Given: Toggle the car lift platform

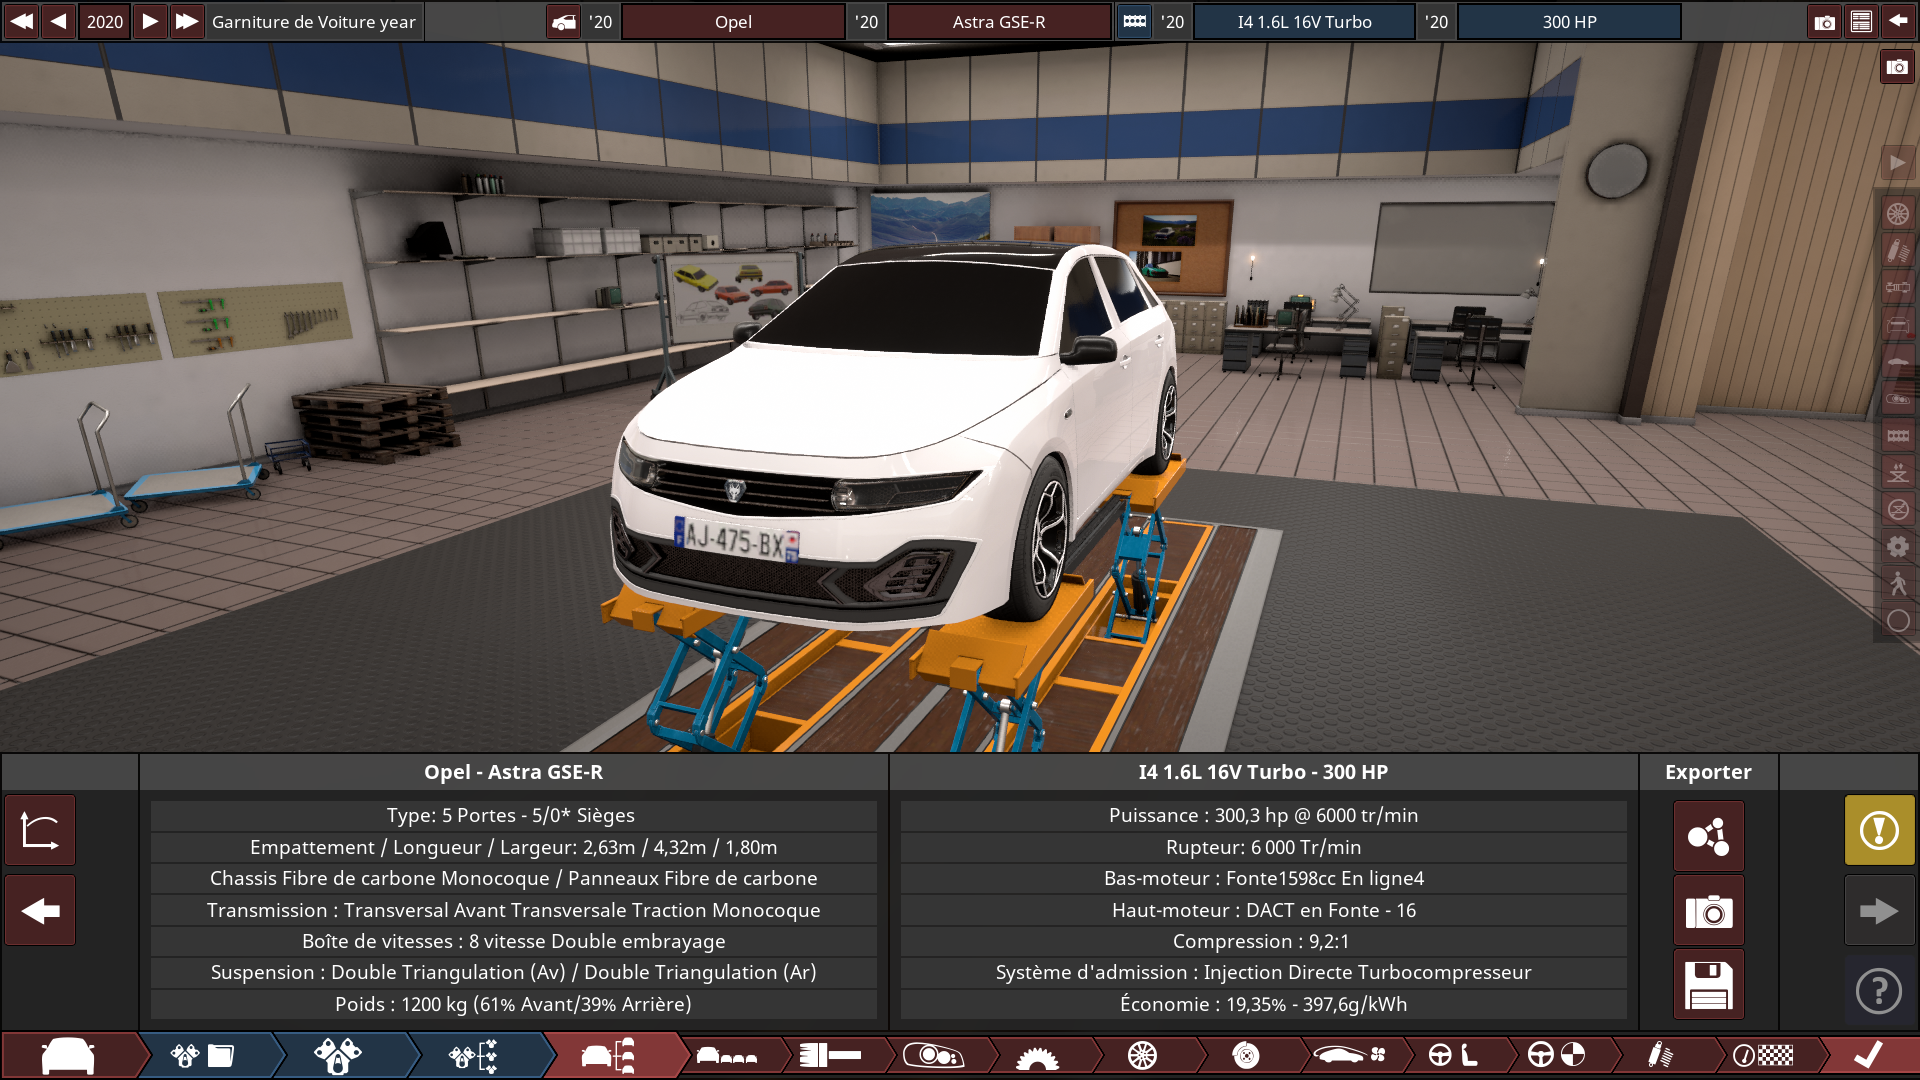Looking at the screenshot, I should 1897,472.
